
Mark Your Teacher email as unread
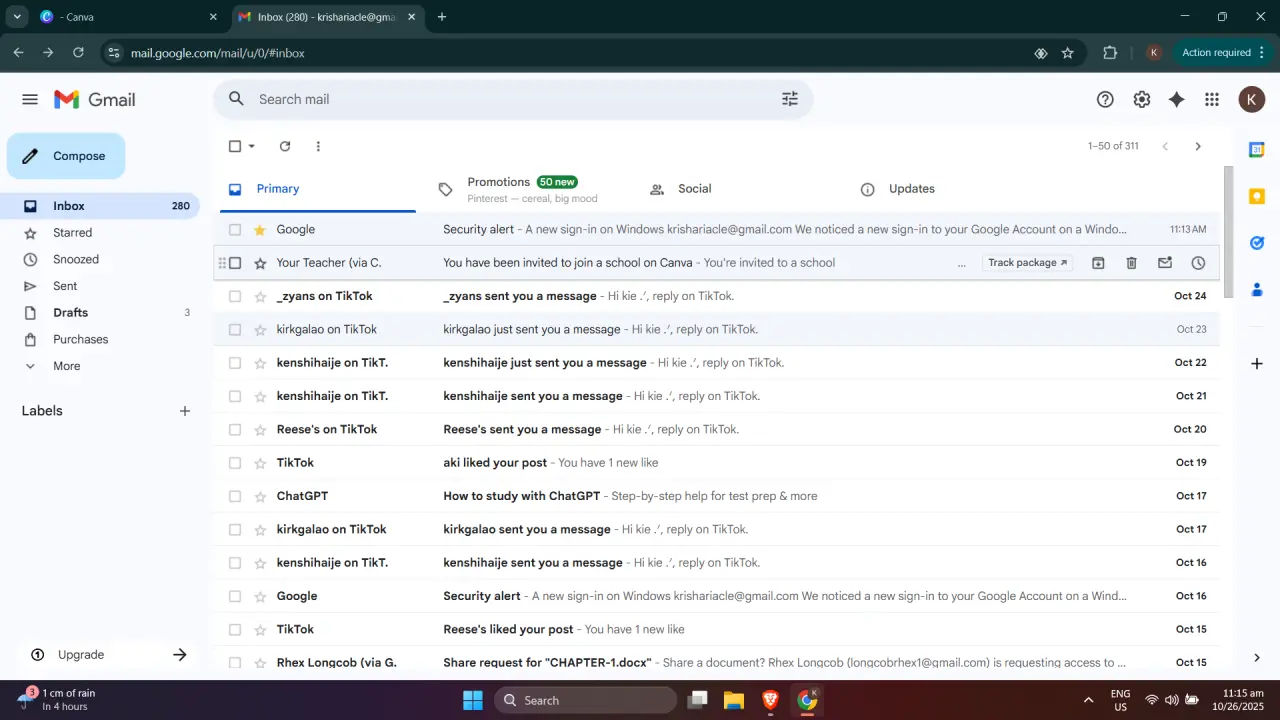[x=1165, y=263]
